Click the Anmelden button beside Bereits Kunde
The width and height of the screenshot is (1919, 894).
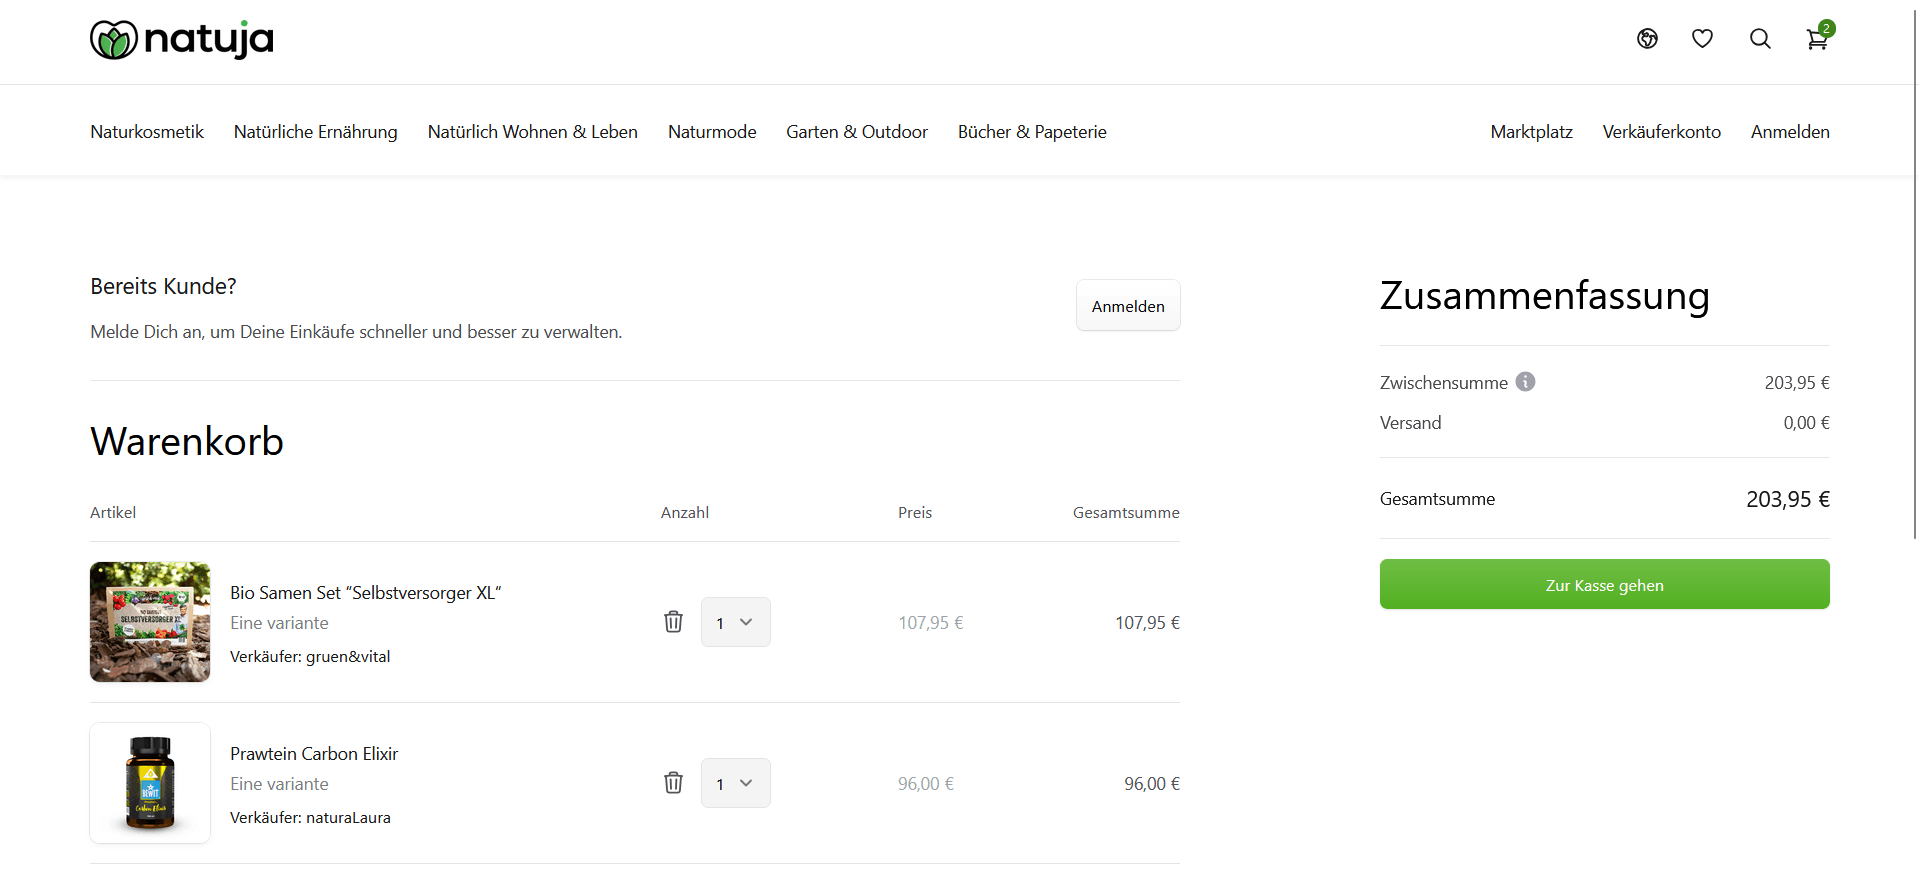coord(1128,306)
